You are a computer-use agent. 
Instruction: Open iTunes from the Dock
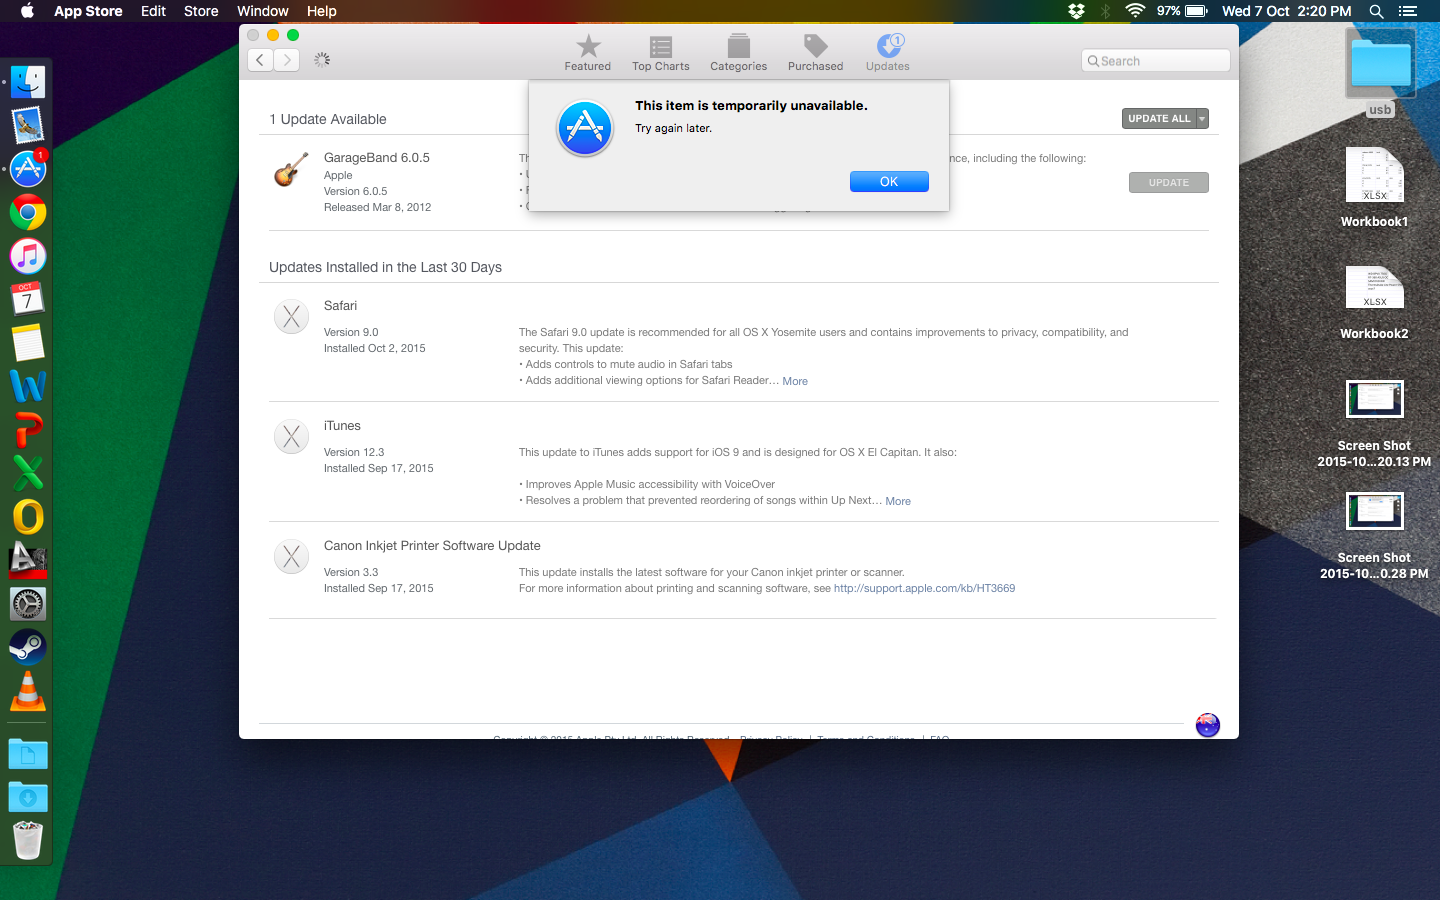(x=28, y=256)
